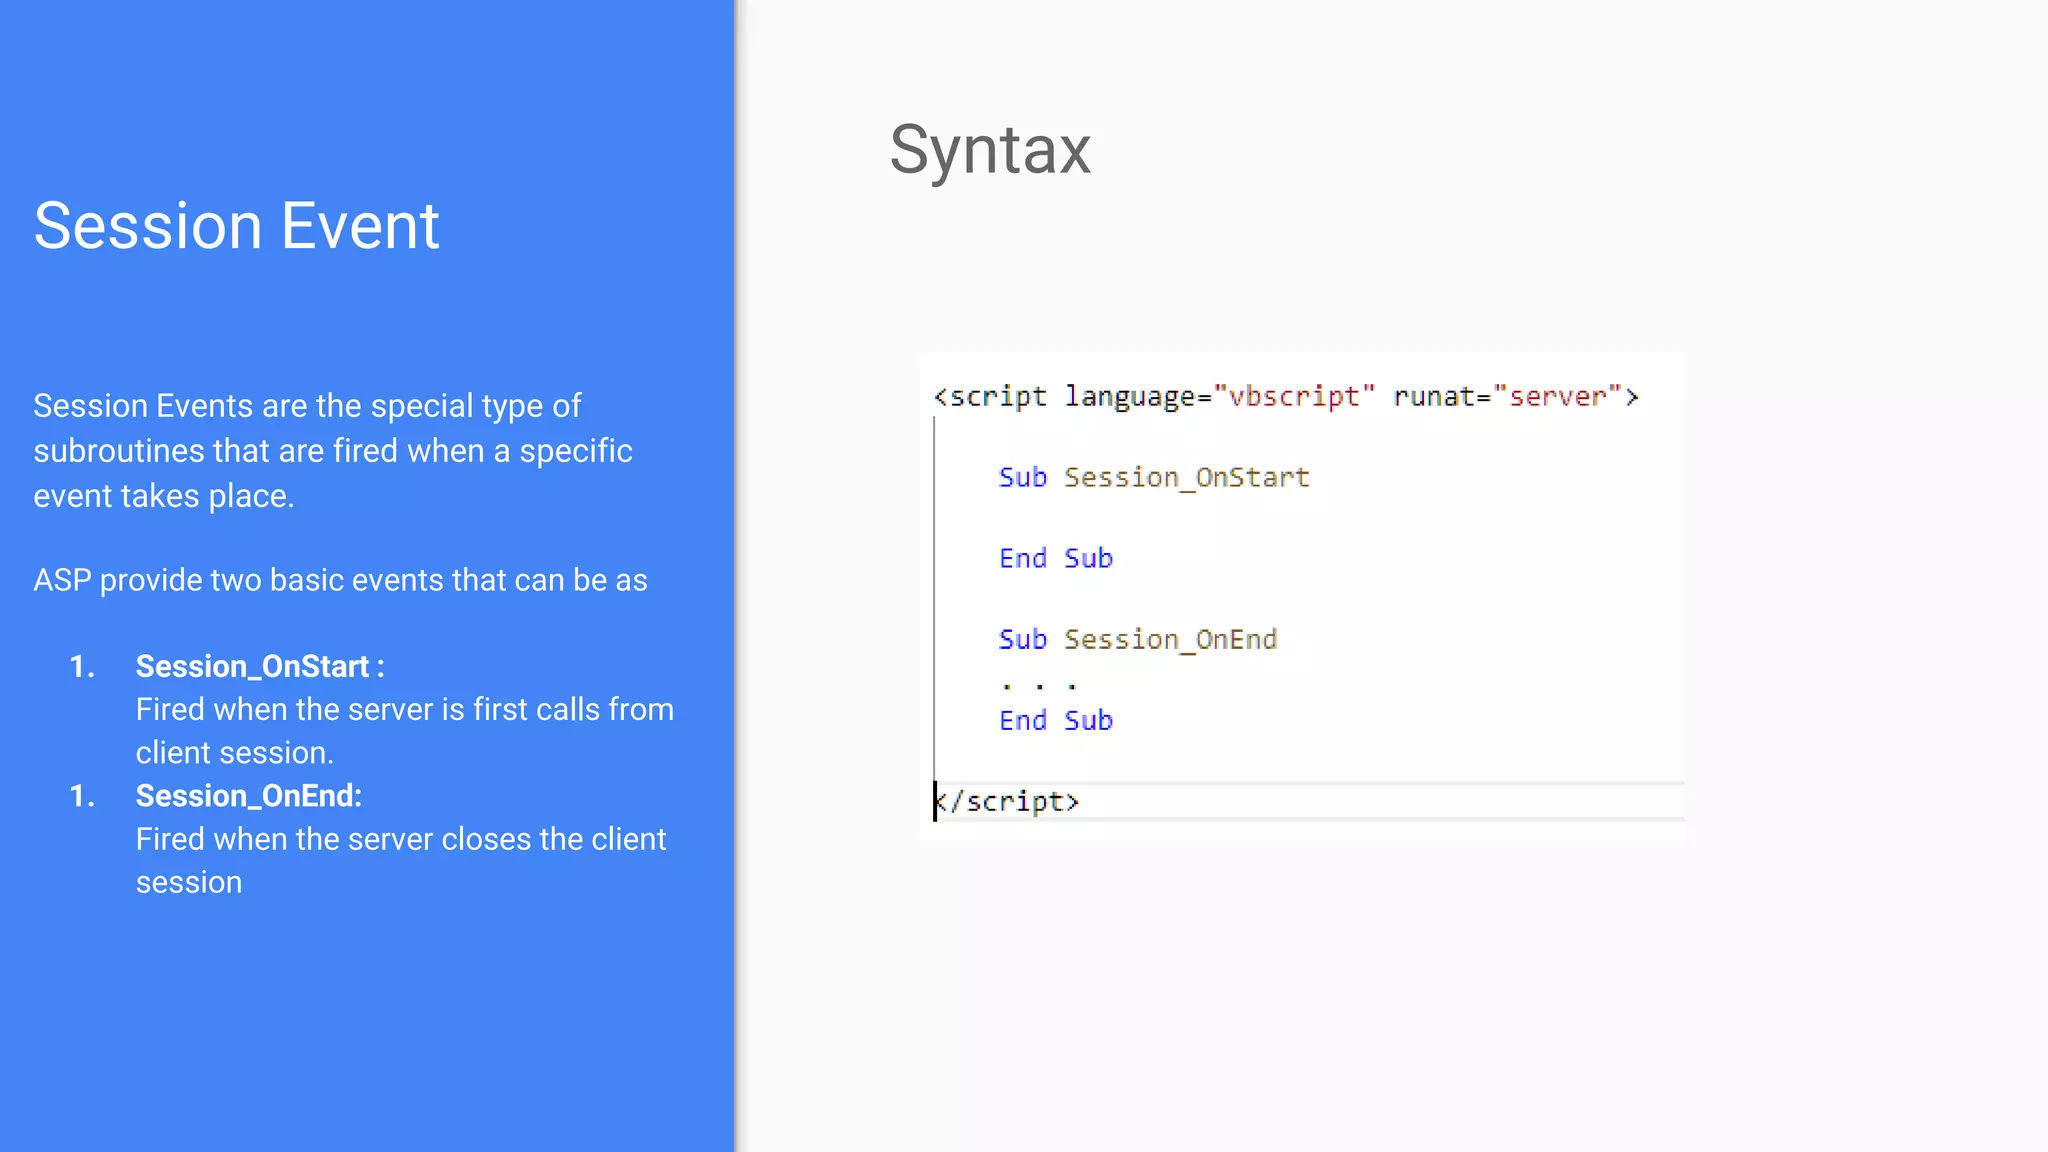Select the Session Events definition paragraph
The width and height of the screenshot is (2048, 1152).
pos(332,450)
